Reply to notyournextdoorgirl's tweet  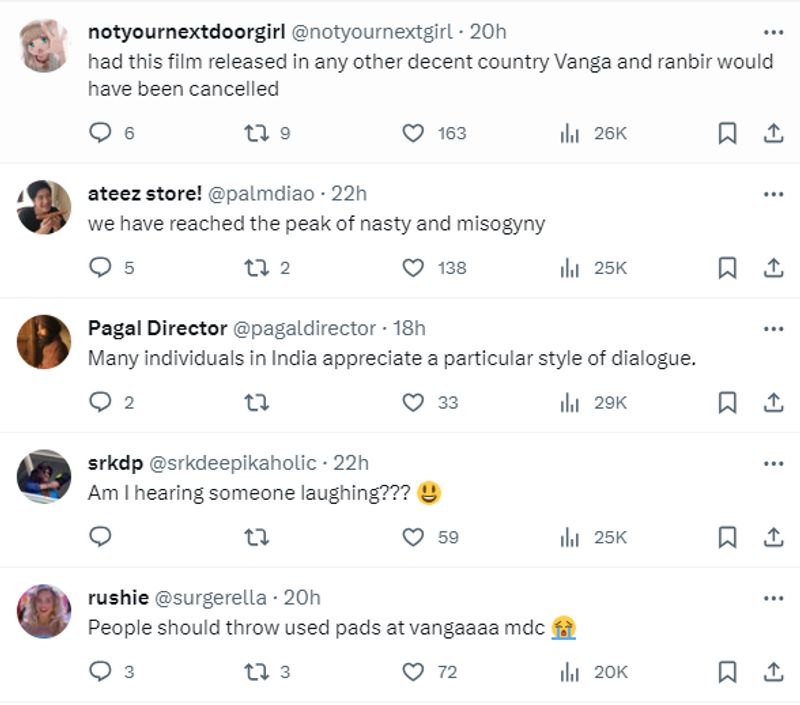pos(100,133)
